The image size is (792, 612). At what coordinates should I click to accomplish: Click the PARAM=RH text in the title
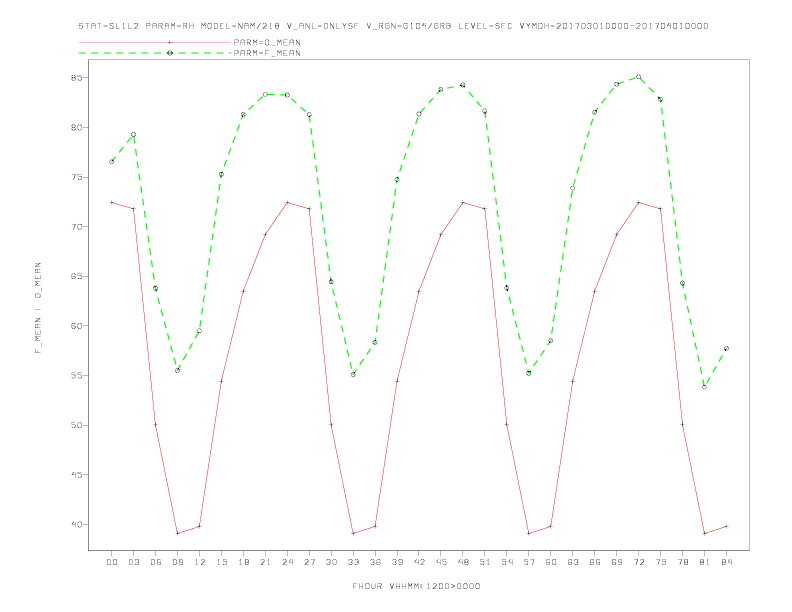pos(170,26)
